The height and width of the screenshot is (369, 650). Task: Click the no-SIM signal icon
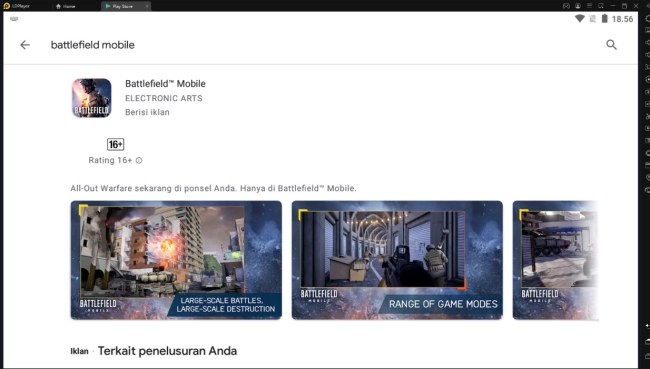pyautogui.click(x=593, y=19)
